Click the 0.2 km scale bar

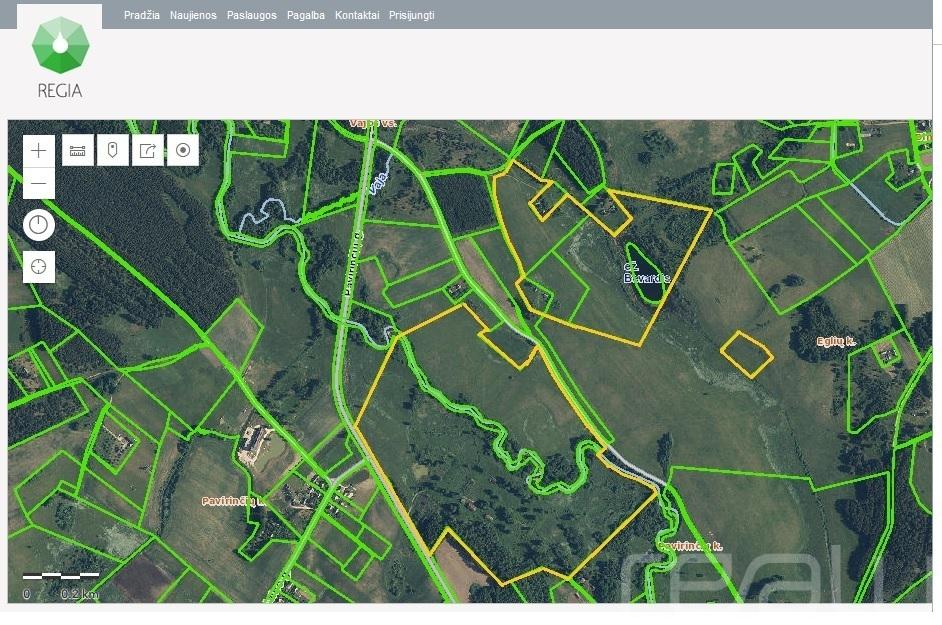coord(61,585)
